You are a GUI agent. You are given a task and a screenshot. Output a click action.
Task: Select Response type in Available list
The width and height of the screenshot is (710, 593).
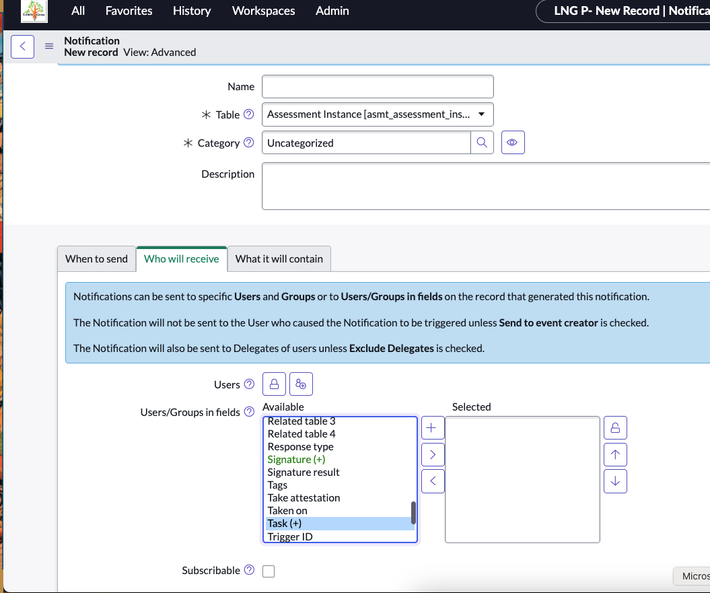coord(300,446)
